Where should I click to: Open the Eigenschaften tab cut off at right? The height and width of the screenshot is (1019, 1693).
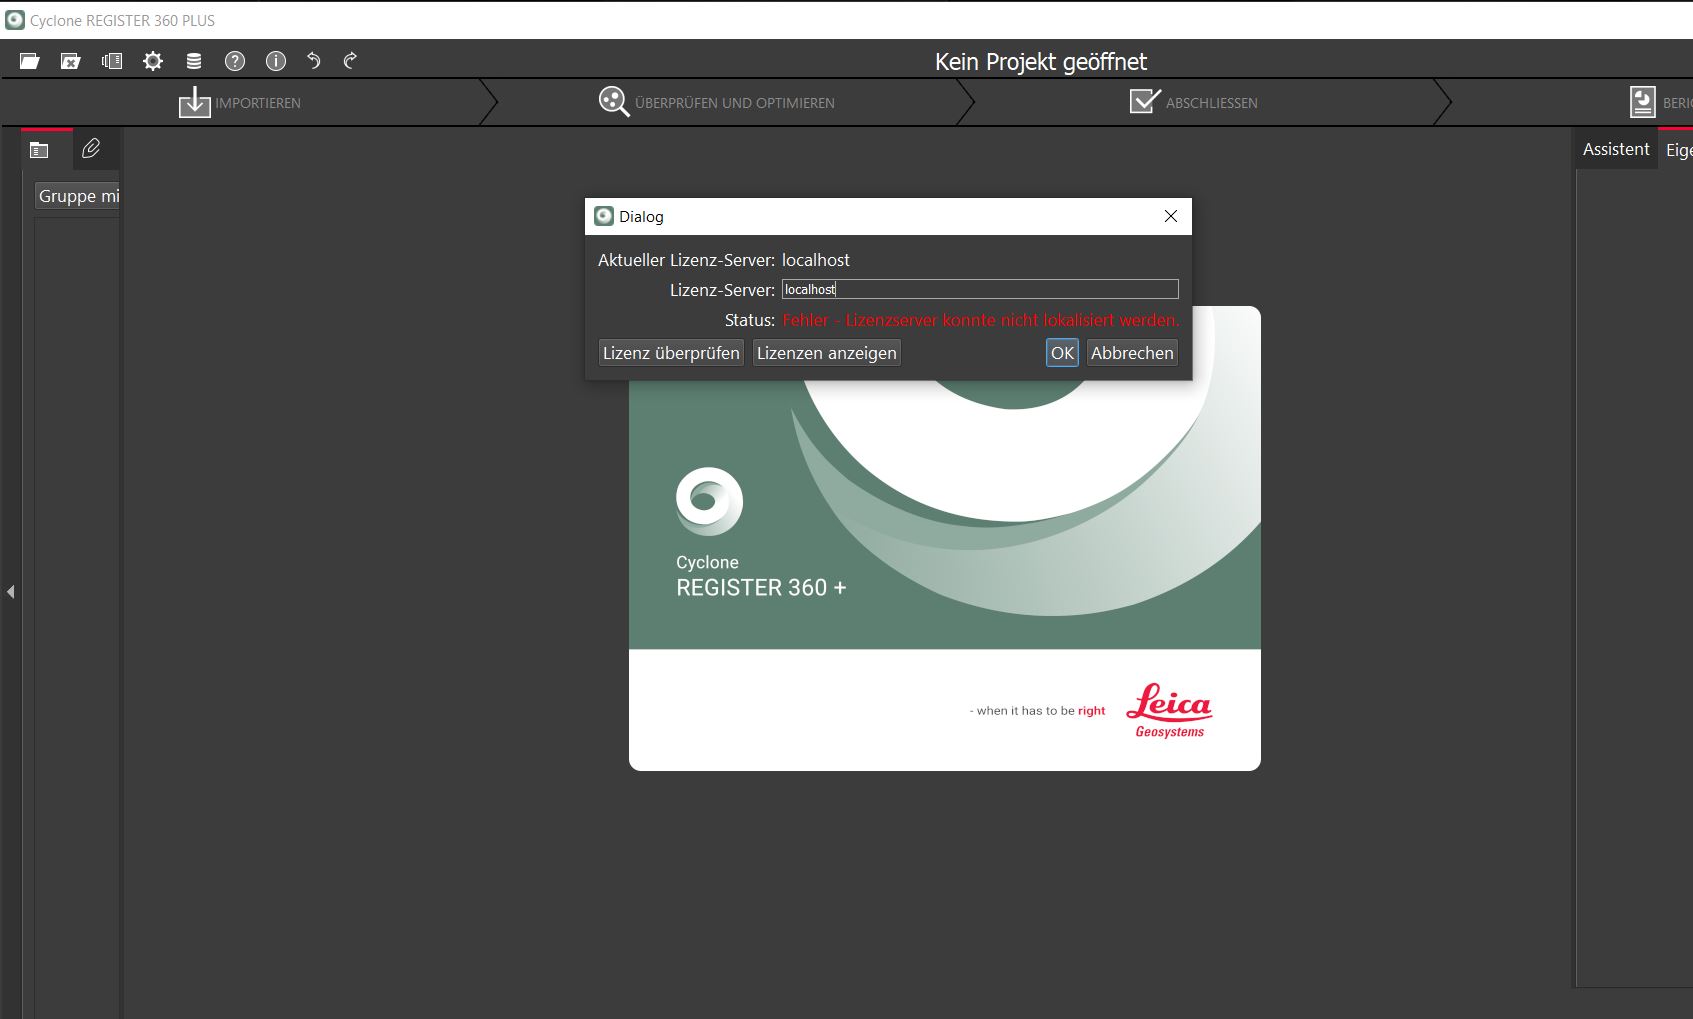click(1677, 149)
